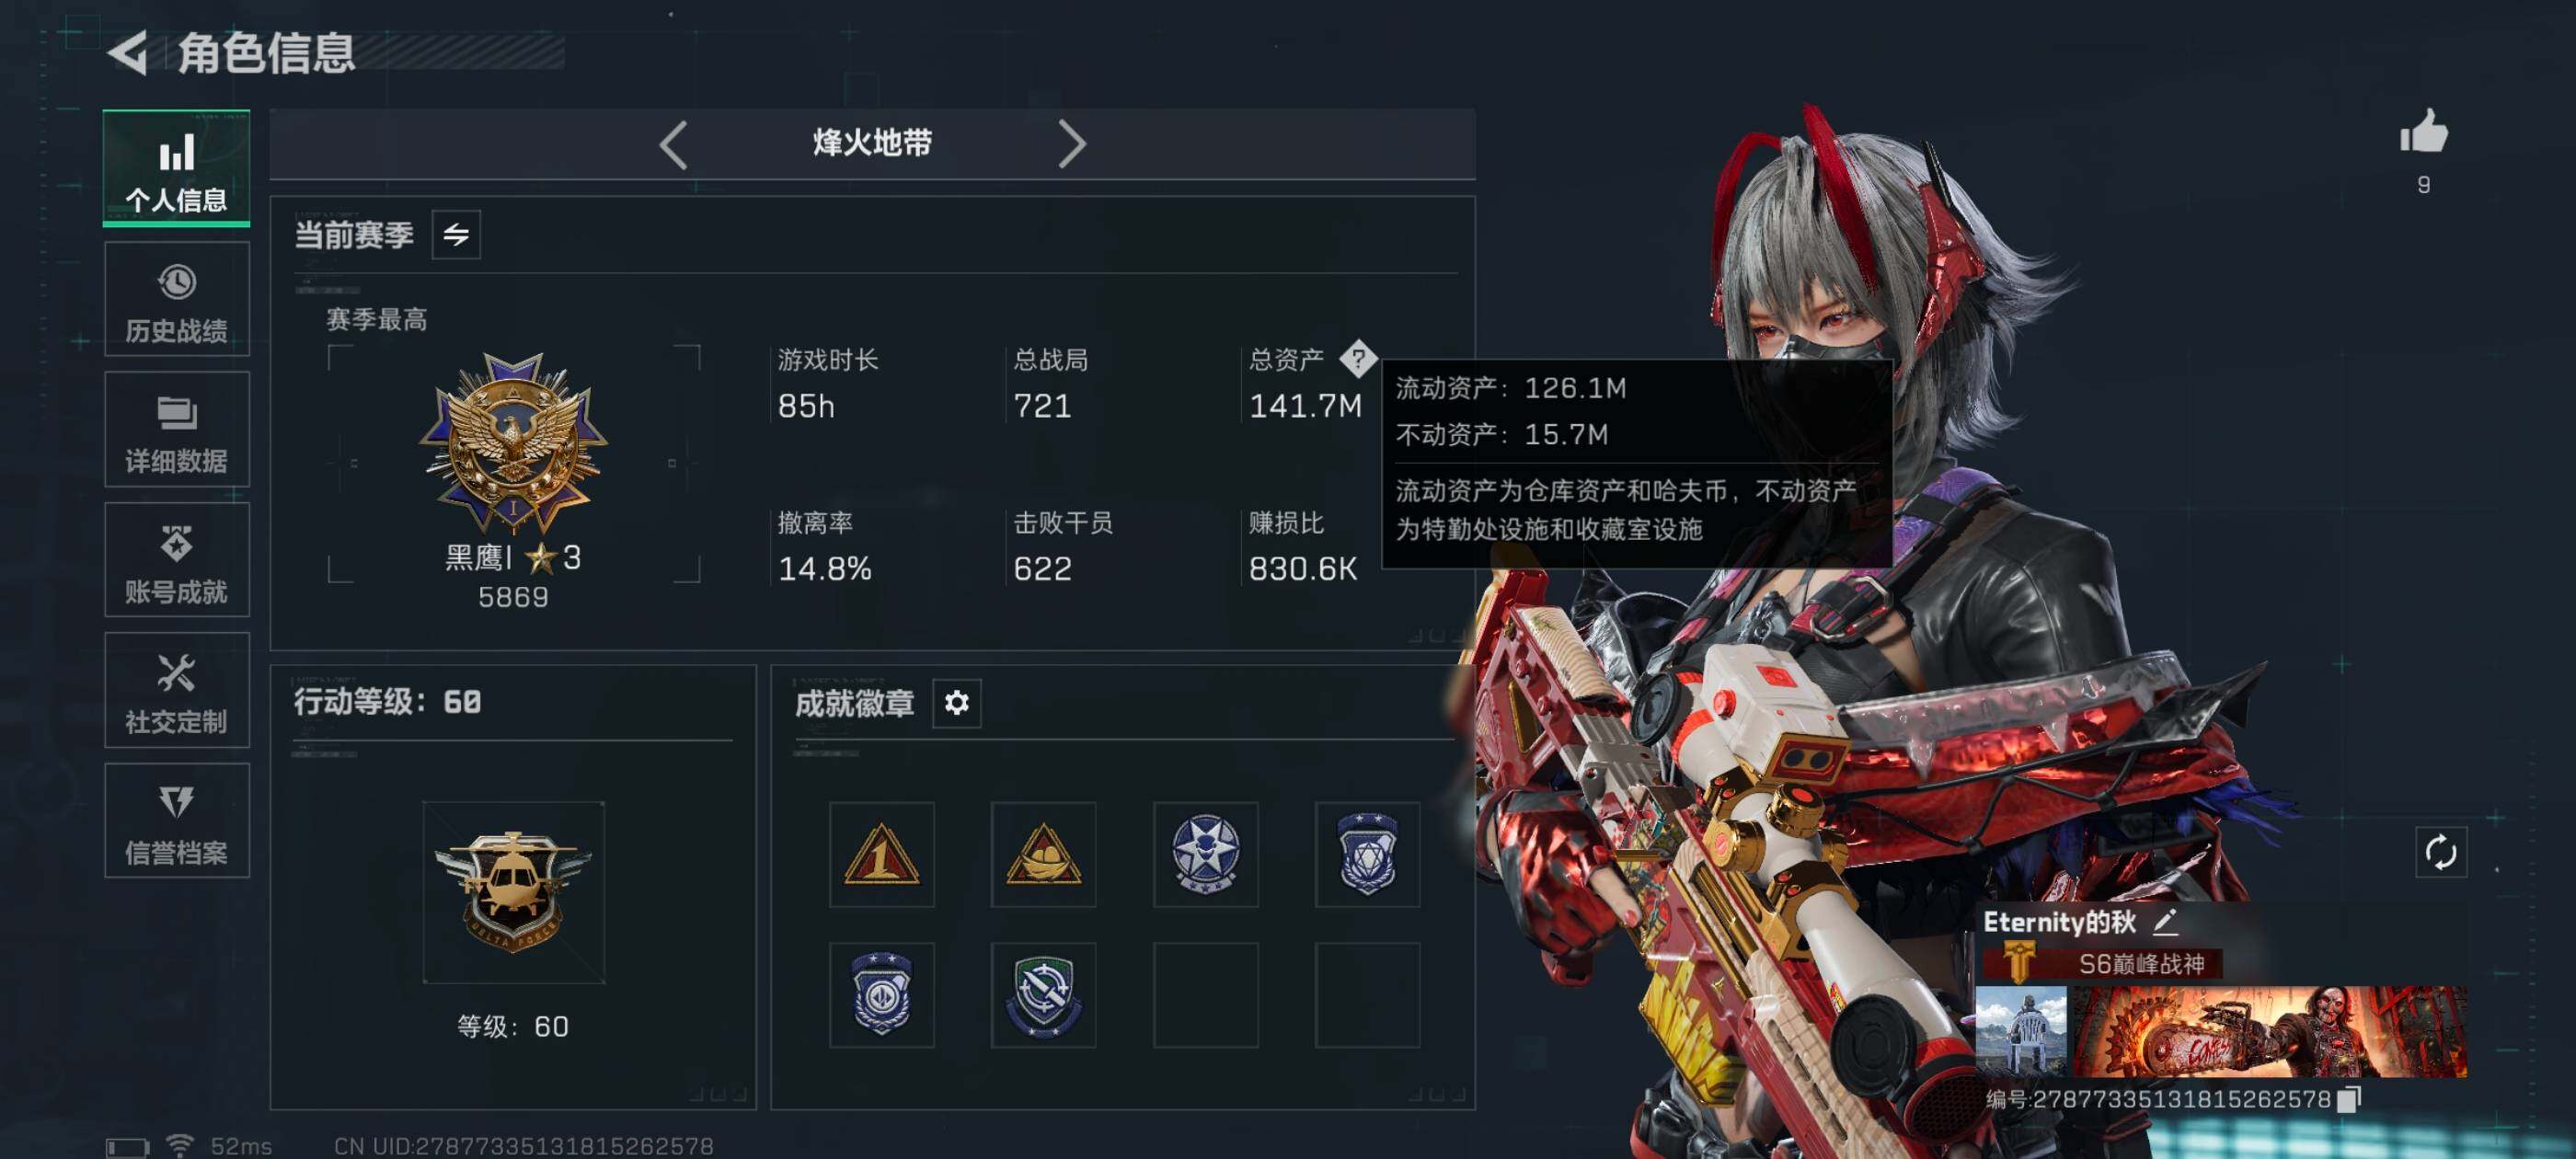Open the 总资产 question mark info icon
Viewport: 2576px width, 1159px height.
pyautogui.click(x=1358, y=358)
